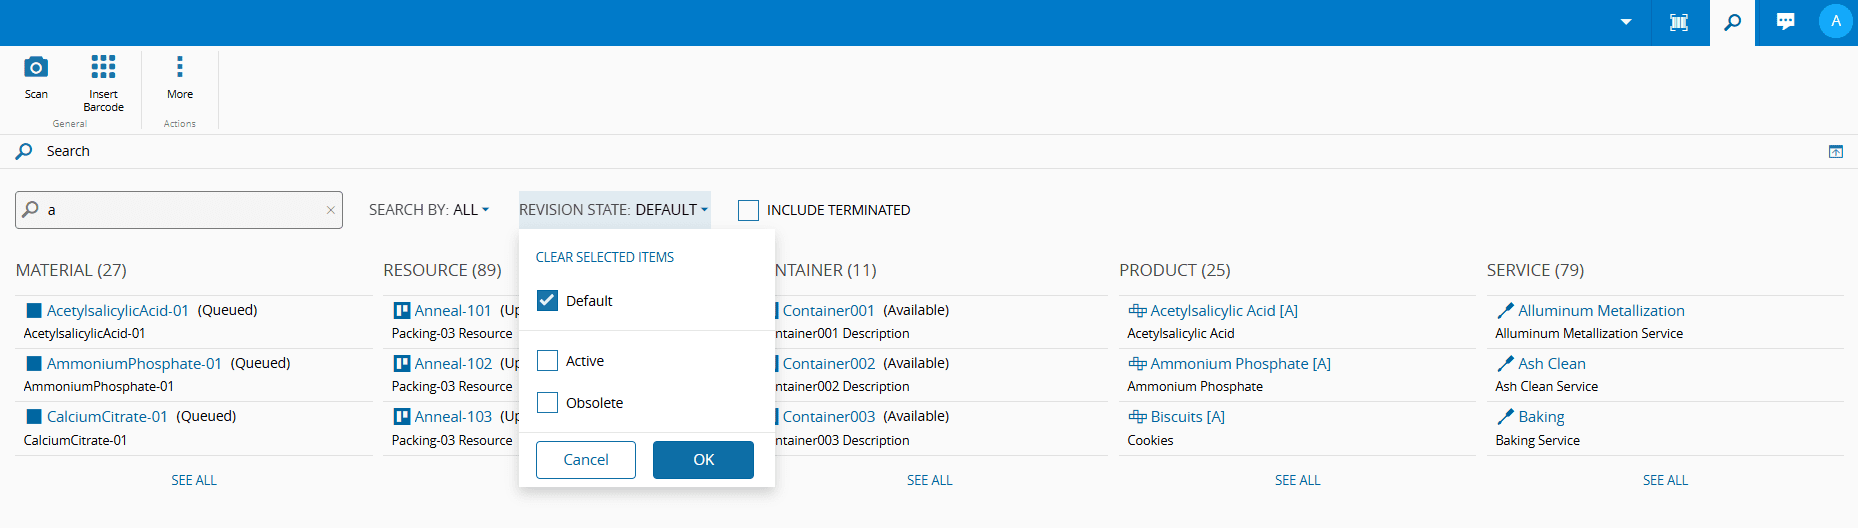Open the More actions menu

click(x=180, y=68)
